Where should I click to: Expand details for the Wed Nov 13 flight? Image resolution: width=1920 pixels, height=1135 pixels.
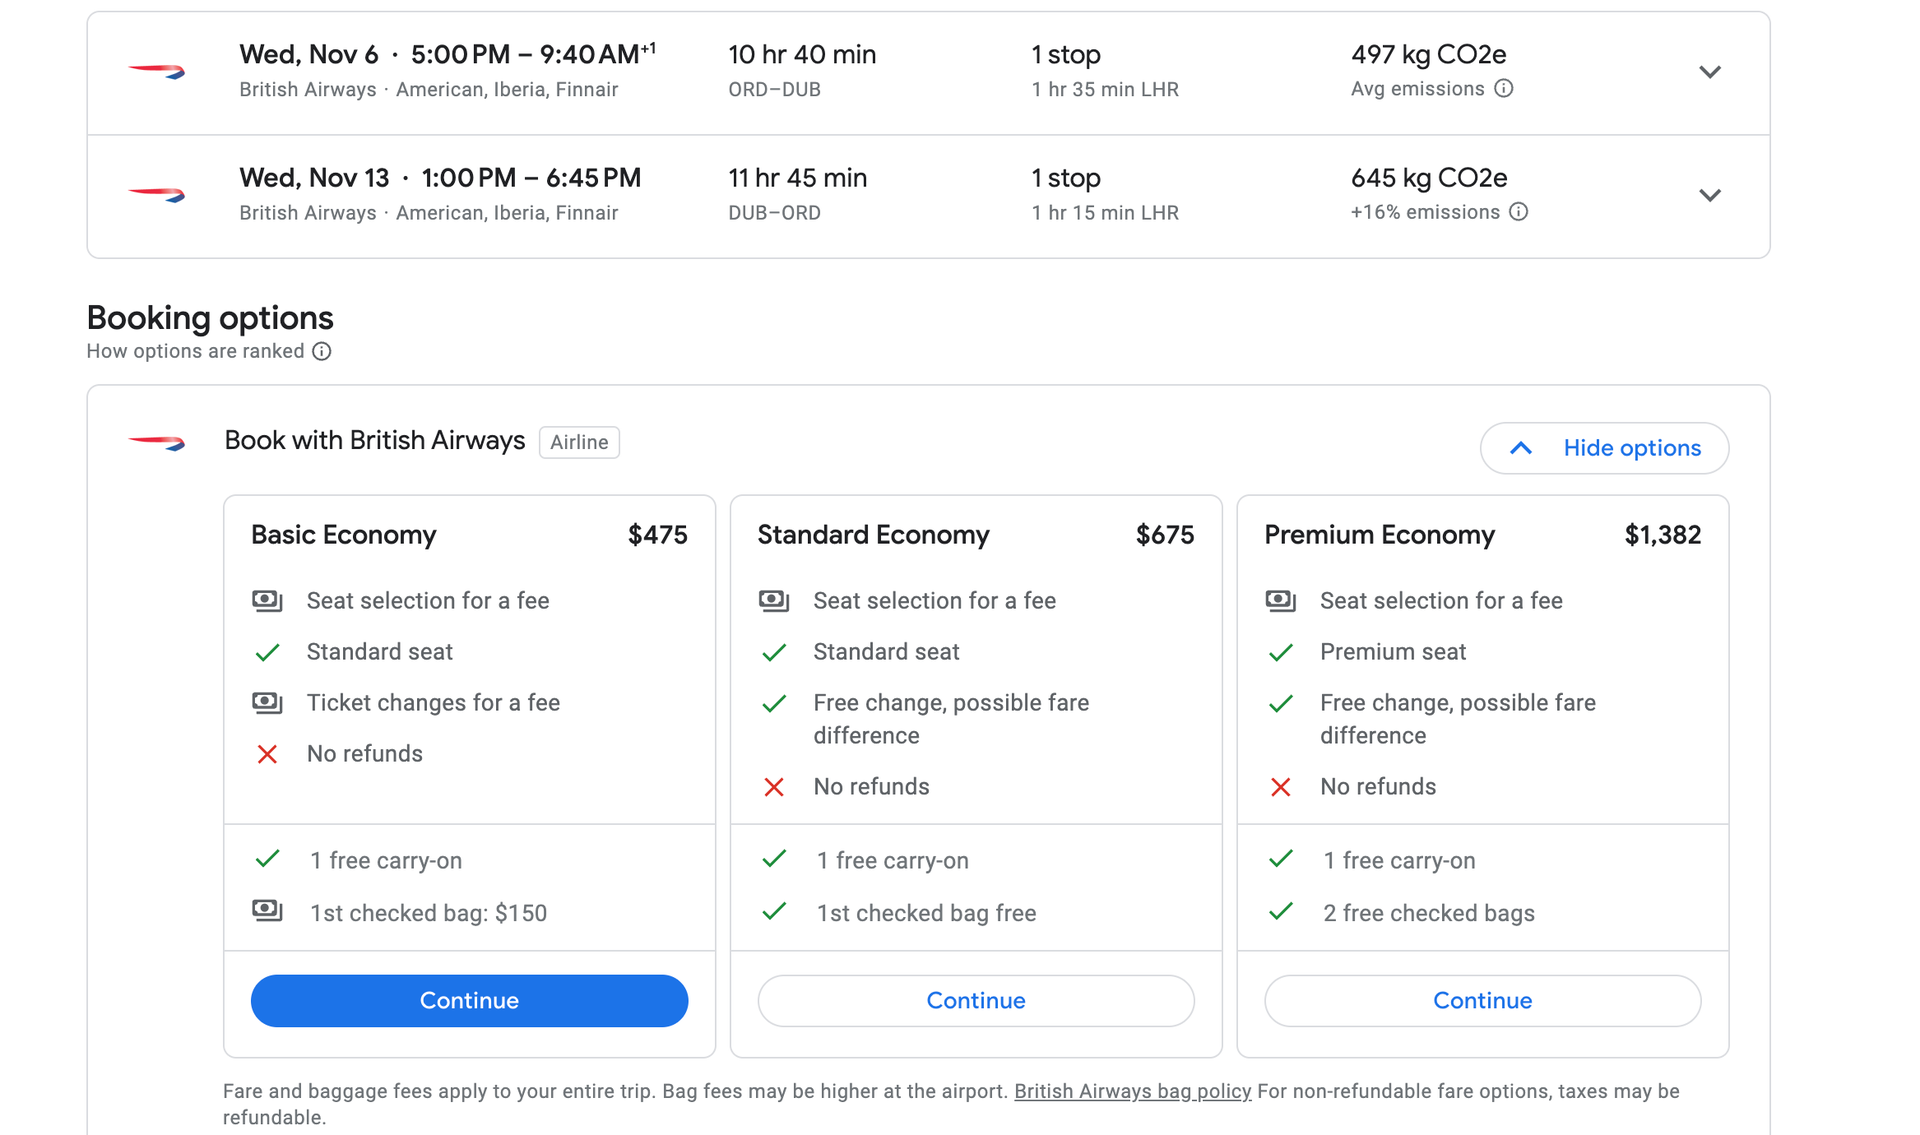click(1711, 195)
